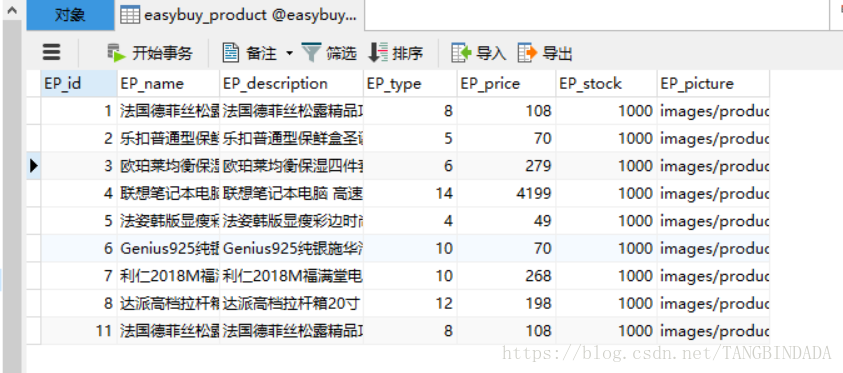Switch to the 对象 tab
This screenshot has height=373, width=843.
(70, 15)
